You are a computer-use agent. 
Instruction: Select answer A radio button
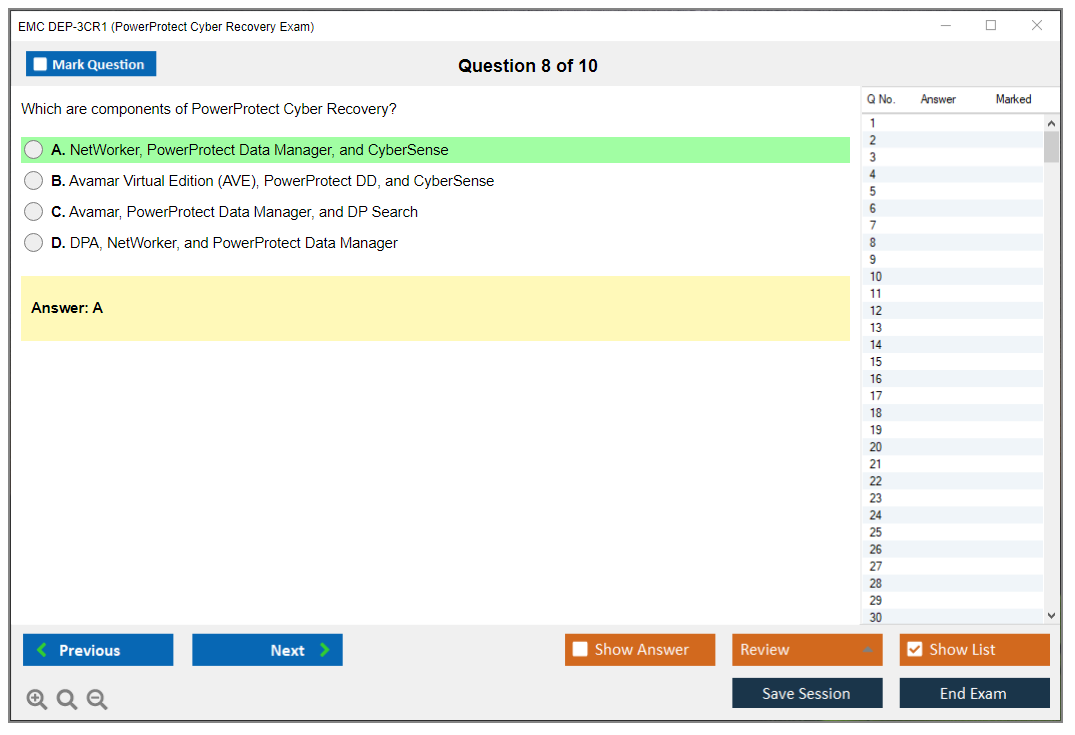(34, 150)
